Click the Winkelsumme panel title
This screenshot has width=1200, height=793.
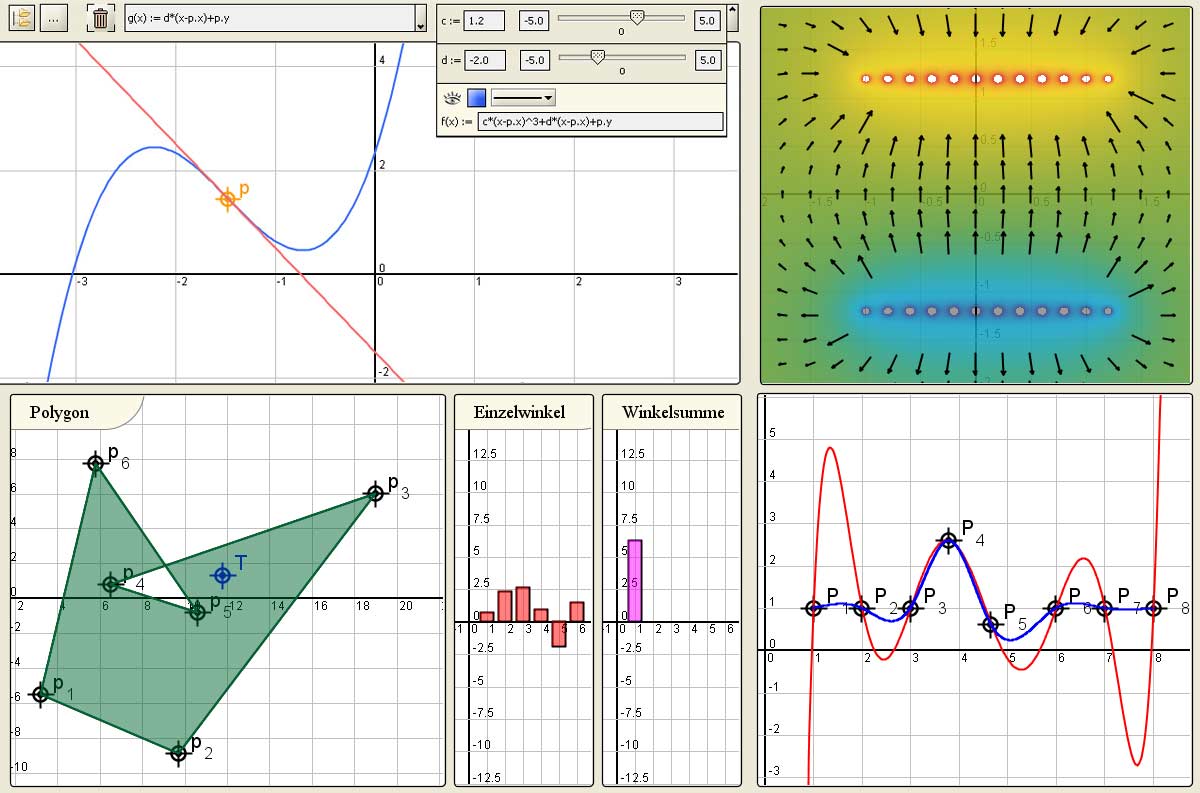[672, 410]
